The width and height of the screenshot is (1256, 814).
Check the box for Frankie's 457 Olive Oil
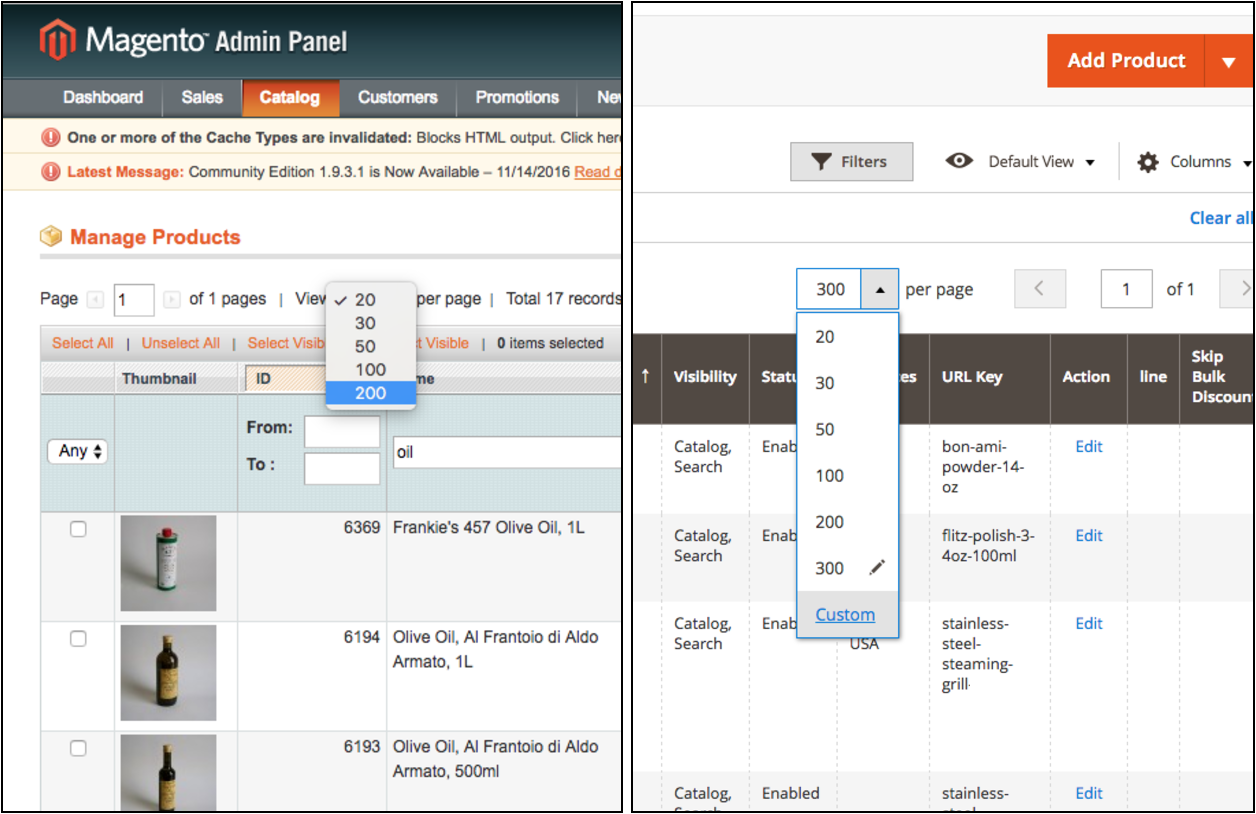coord(78,530)
